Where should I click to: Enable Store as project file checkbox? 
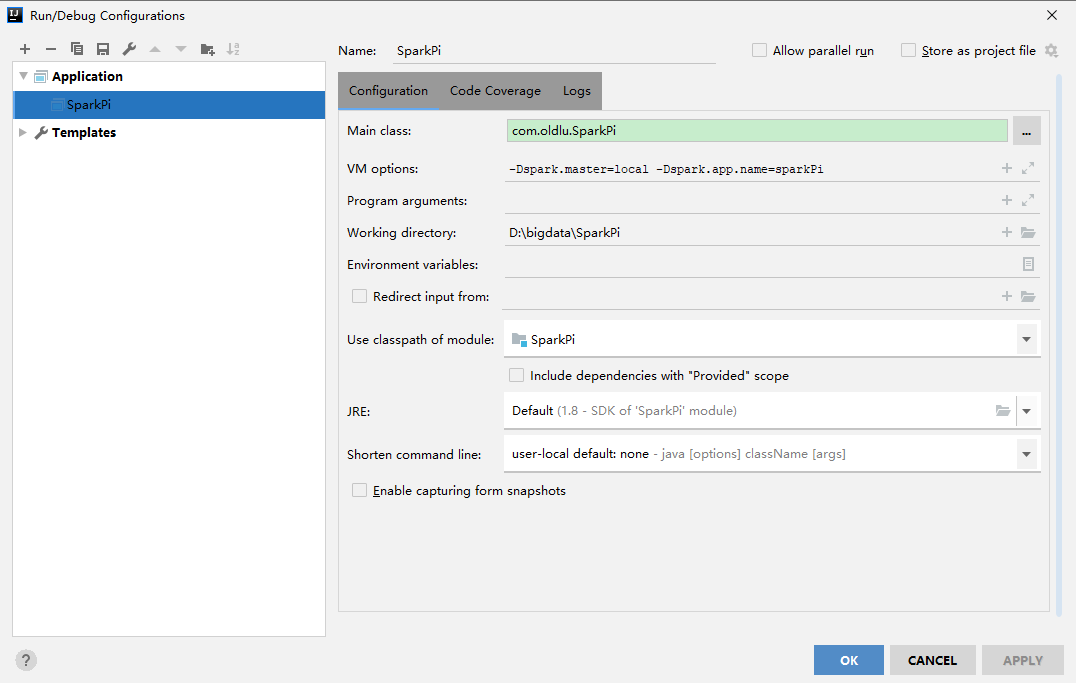(x=908, y=50)
